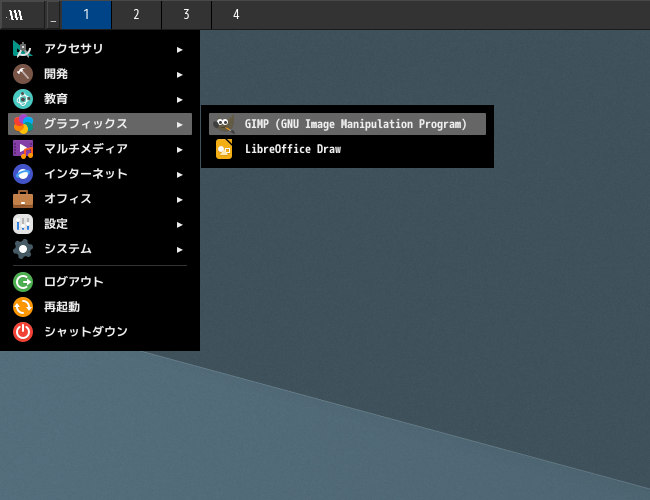Expand 設定 submenu arrow
Viewport: 650px width, 500px height.
[x=179, y=225]
